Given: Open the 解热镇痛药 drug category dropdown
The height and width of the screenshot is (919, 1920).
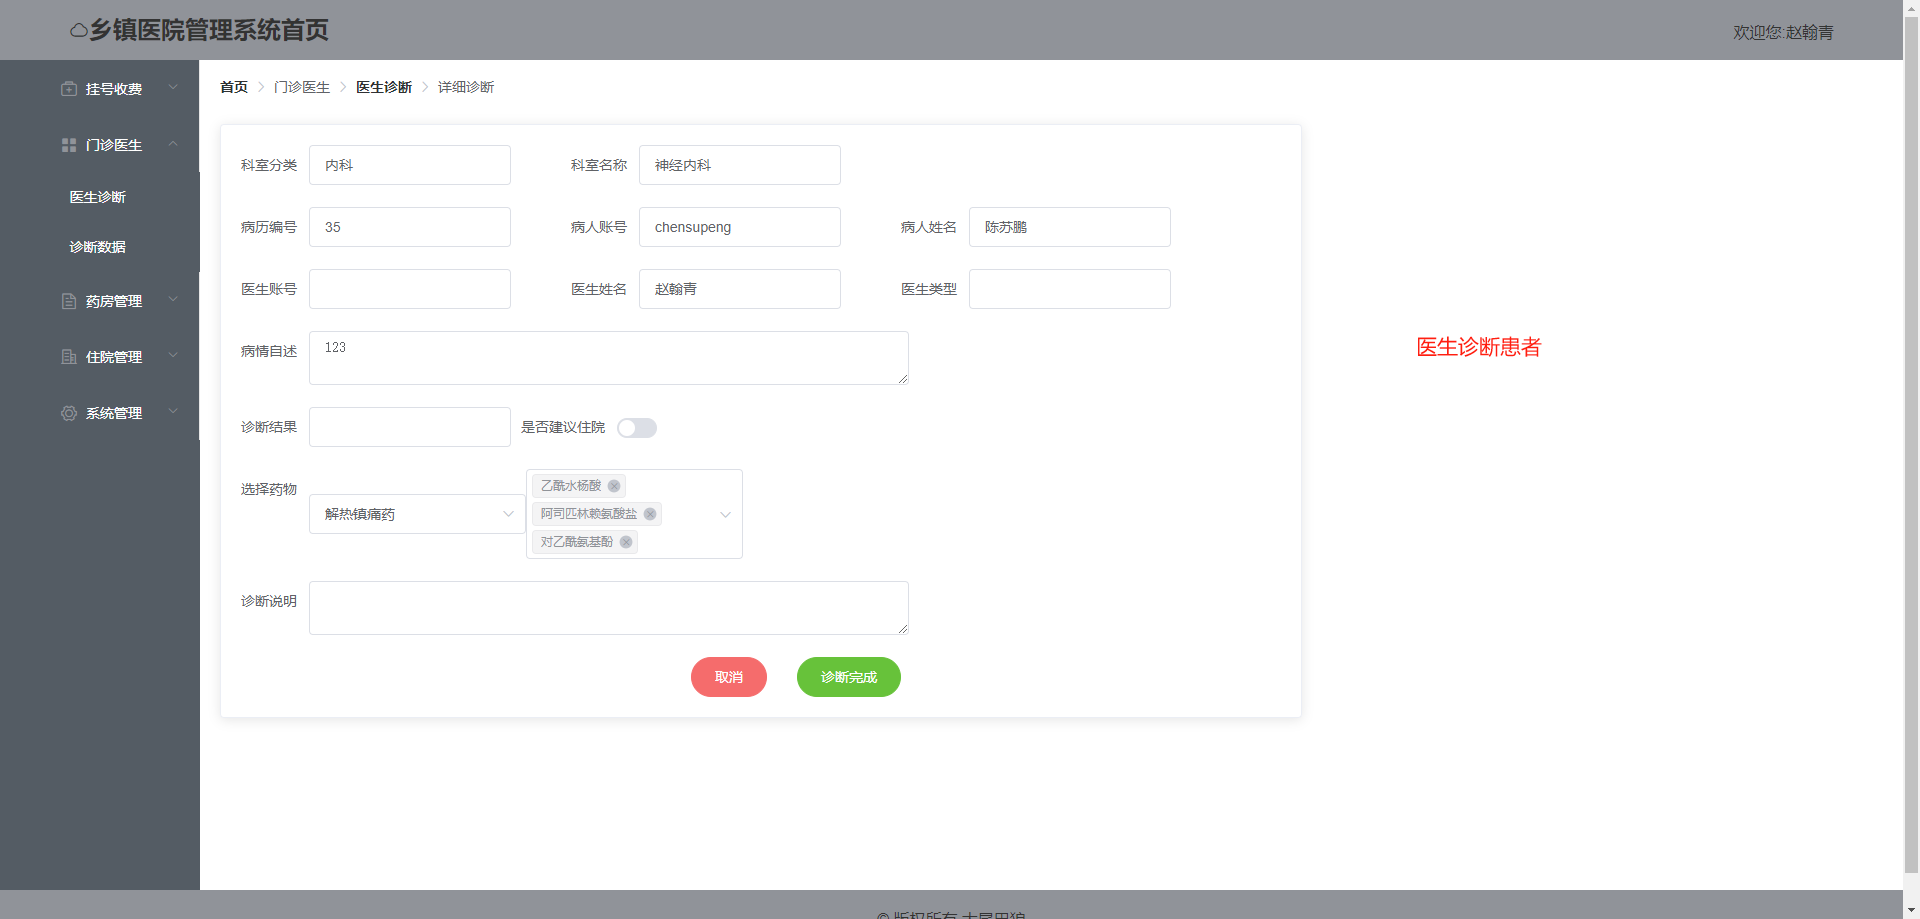Looking at the screenshot, I should pos(416,514).
